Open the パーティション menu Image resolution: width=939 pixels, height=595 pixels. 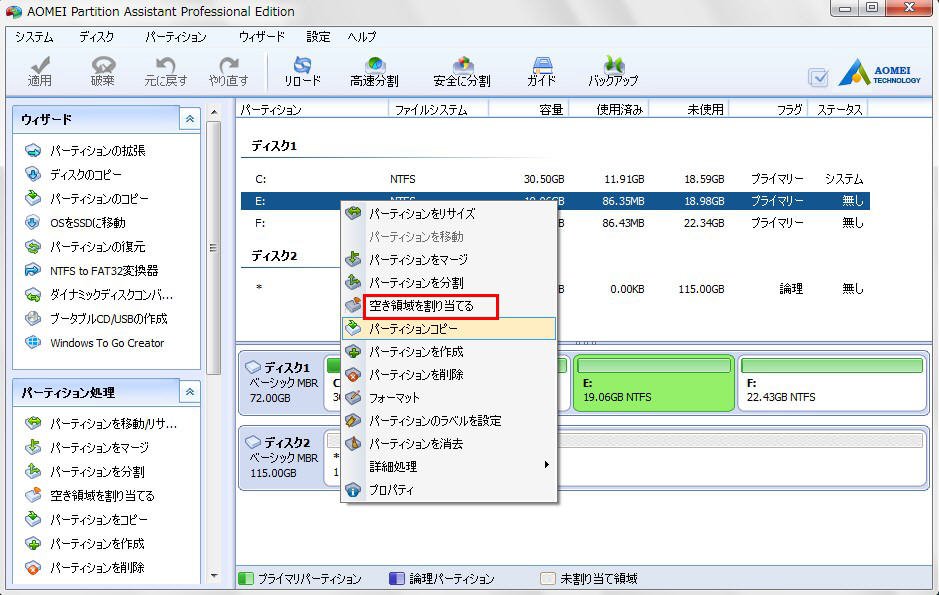click(x=175, y=37)
